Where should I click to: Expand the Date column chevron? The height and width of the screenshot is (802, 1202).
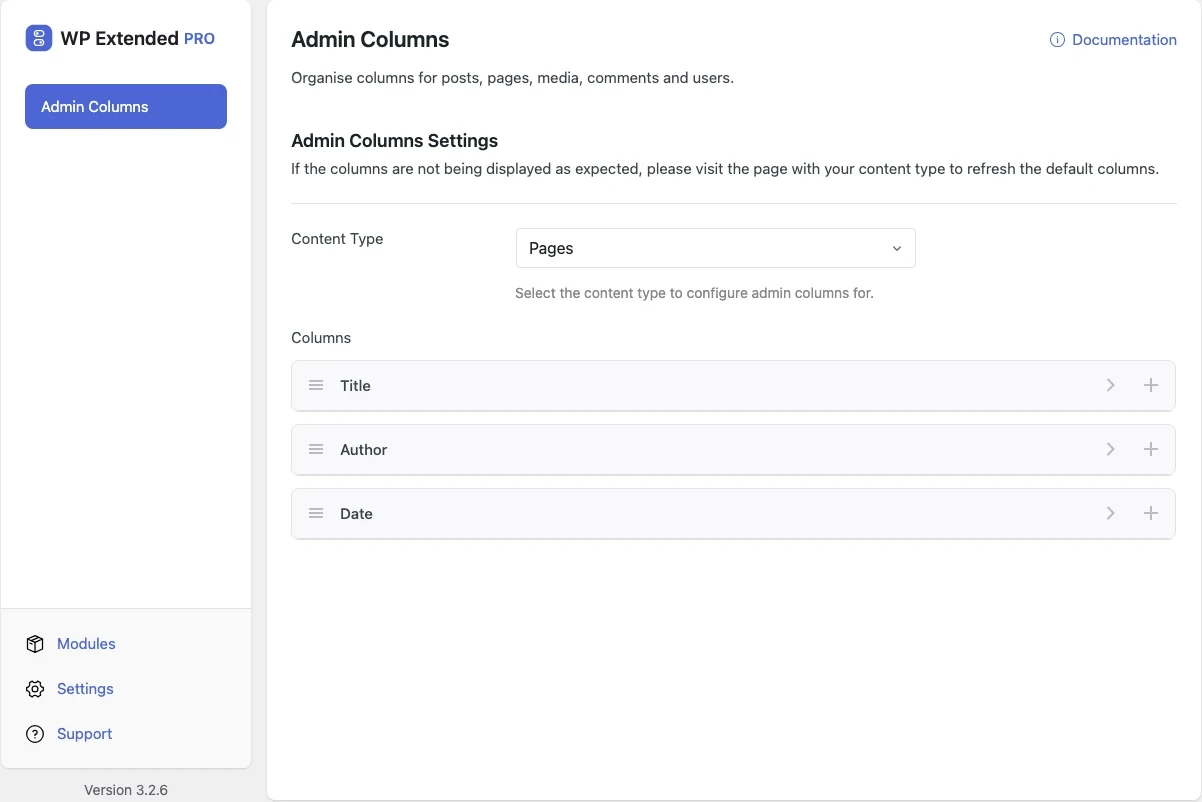[x=1110, y=514]
